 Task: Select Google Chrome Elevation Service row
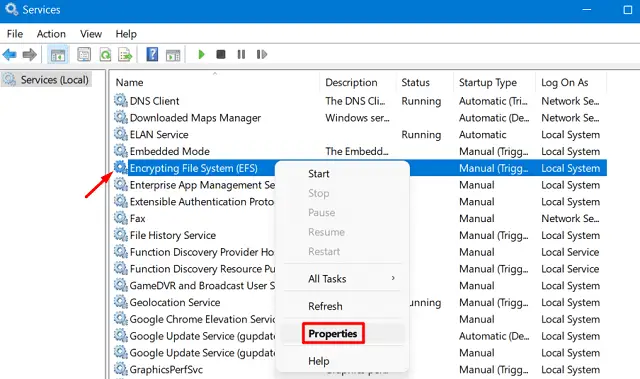pyautogui.click(x=202, y=319)
